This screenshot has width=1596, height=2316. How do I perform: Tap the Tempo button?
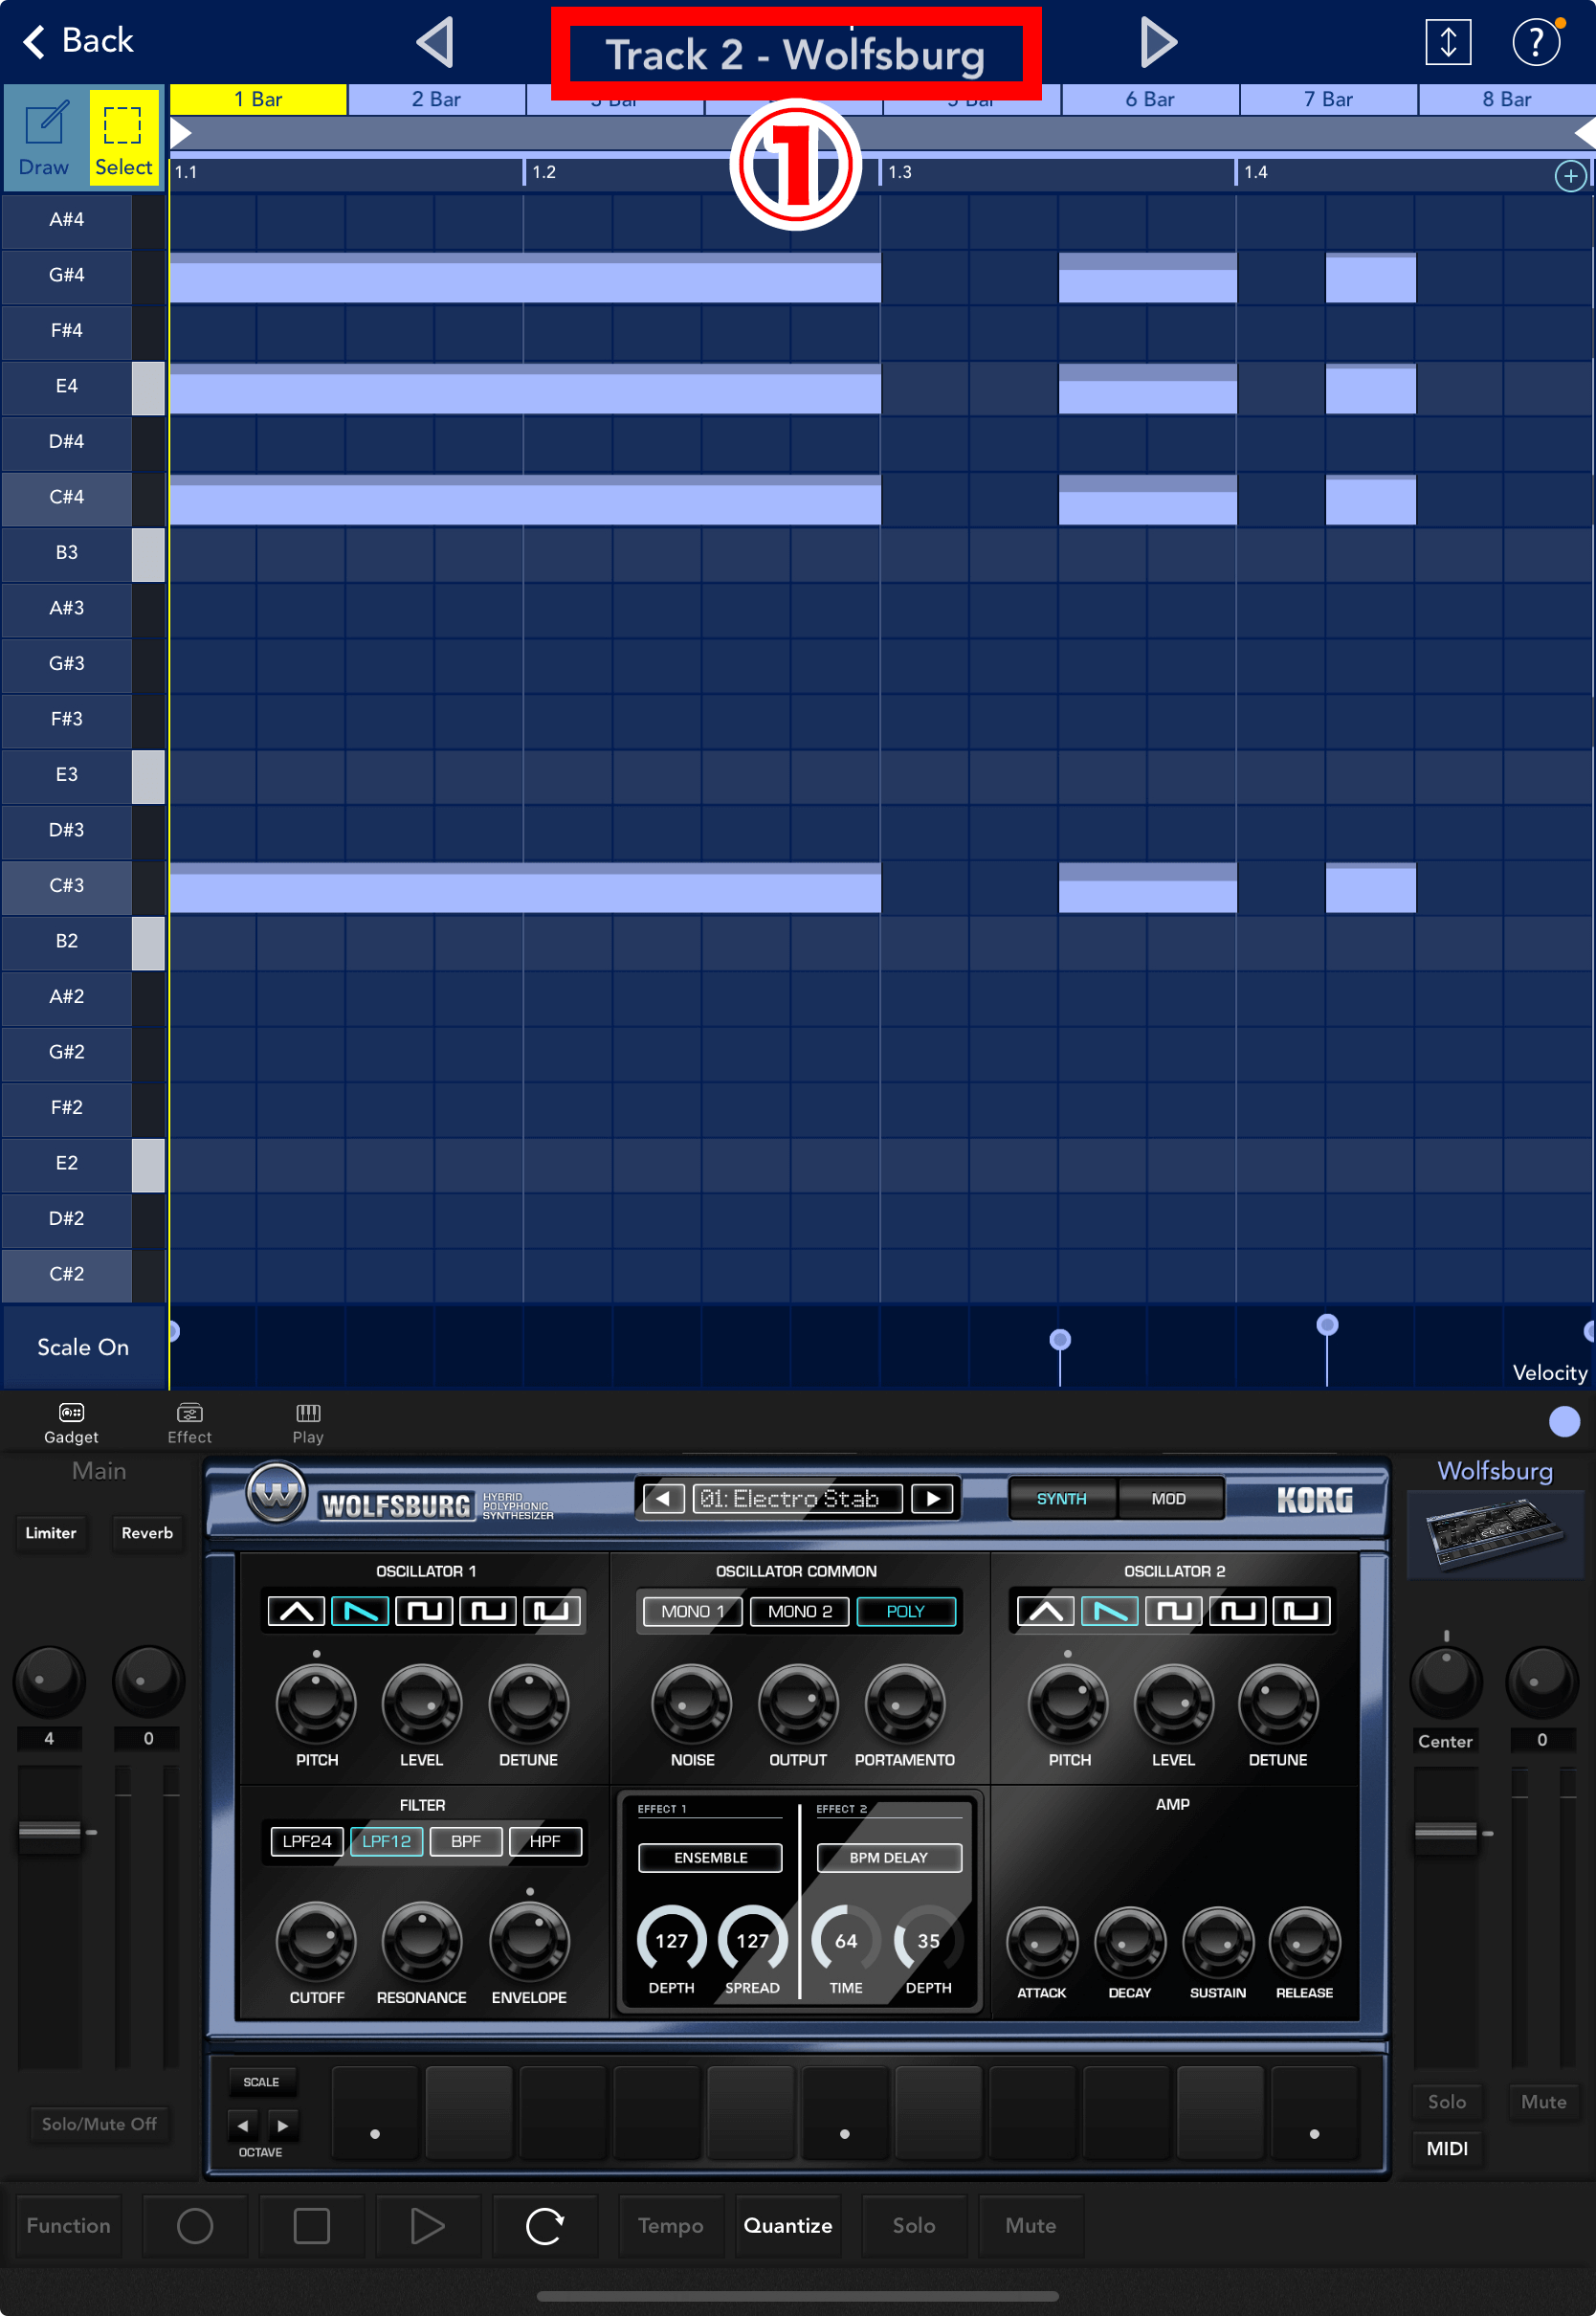tap(671, 2225)
